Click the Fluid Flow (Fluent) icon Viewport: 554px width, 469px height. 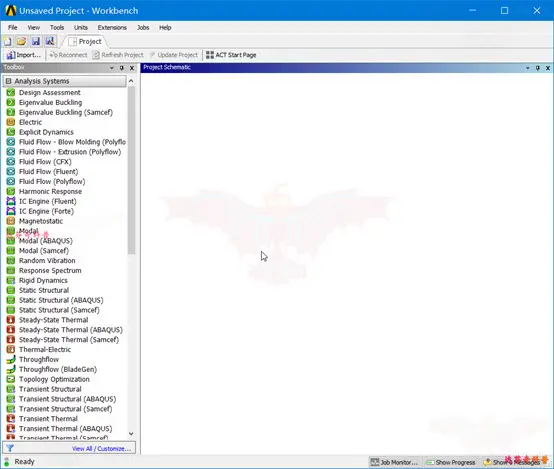(11, 172)
